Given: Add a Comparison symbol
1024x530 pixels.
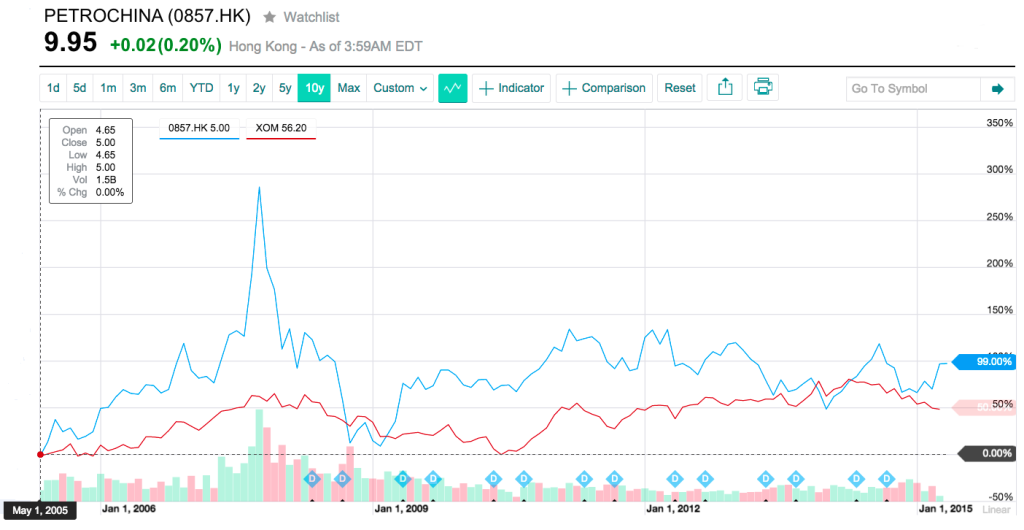Looking at the screenshot, I should tap(604, 88).
